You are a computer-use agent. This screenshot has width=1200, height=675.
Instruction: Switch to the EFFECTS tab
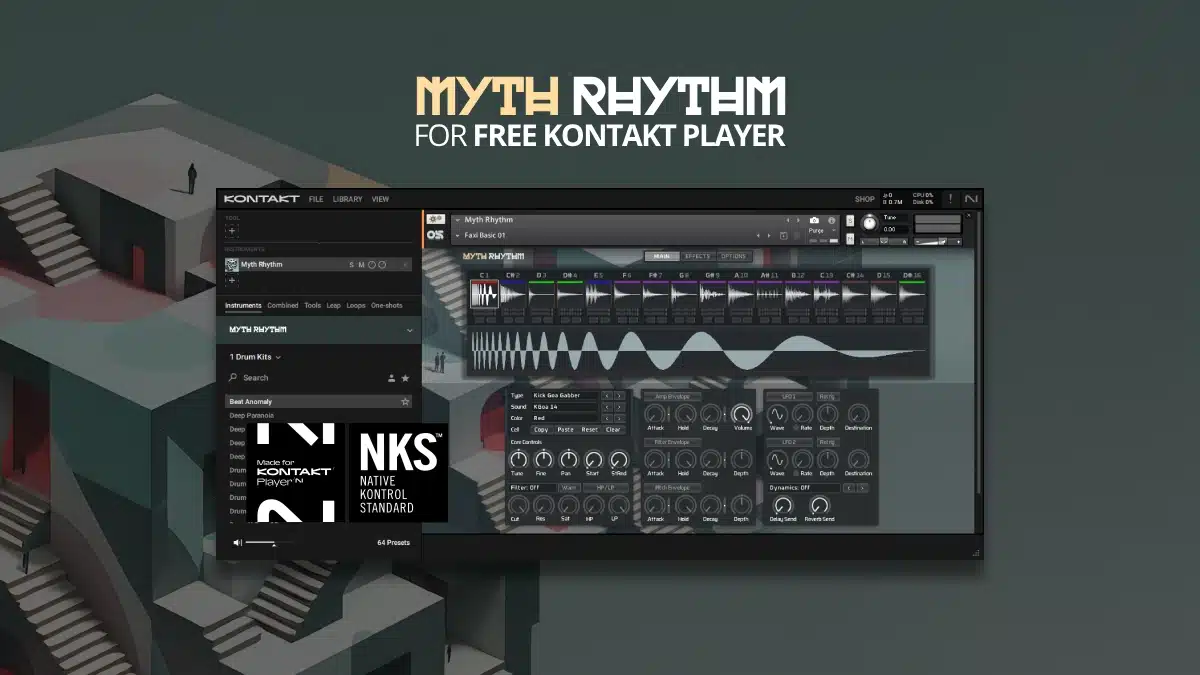(697, 257)
